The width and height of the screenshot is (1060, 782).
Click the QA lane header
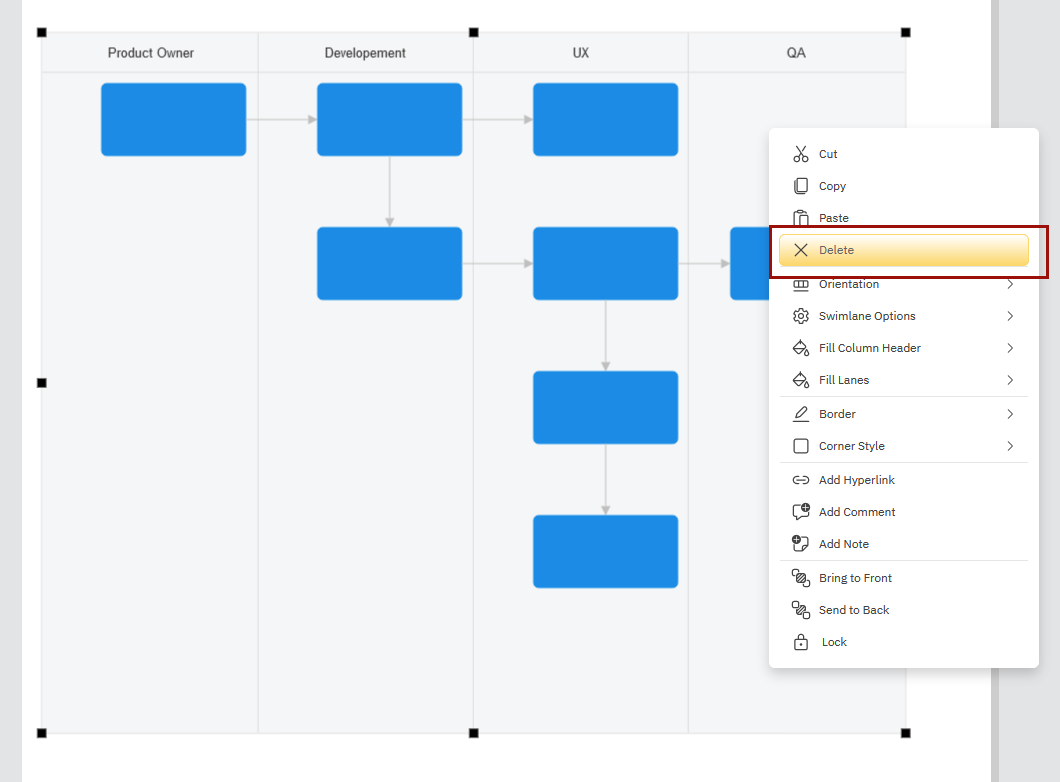796,53
